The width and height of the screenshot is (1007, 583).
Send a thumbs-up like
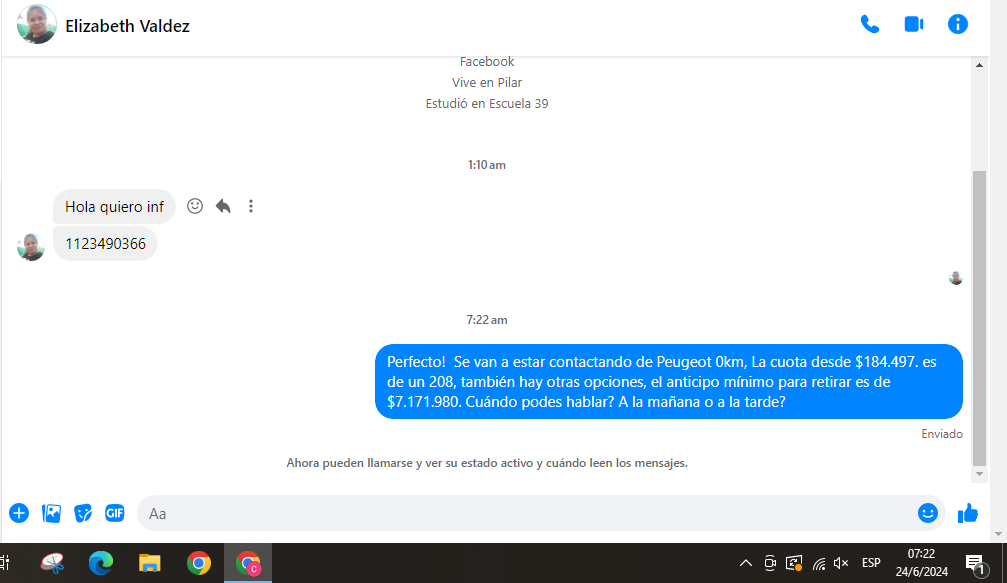pos(967,513)
